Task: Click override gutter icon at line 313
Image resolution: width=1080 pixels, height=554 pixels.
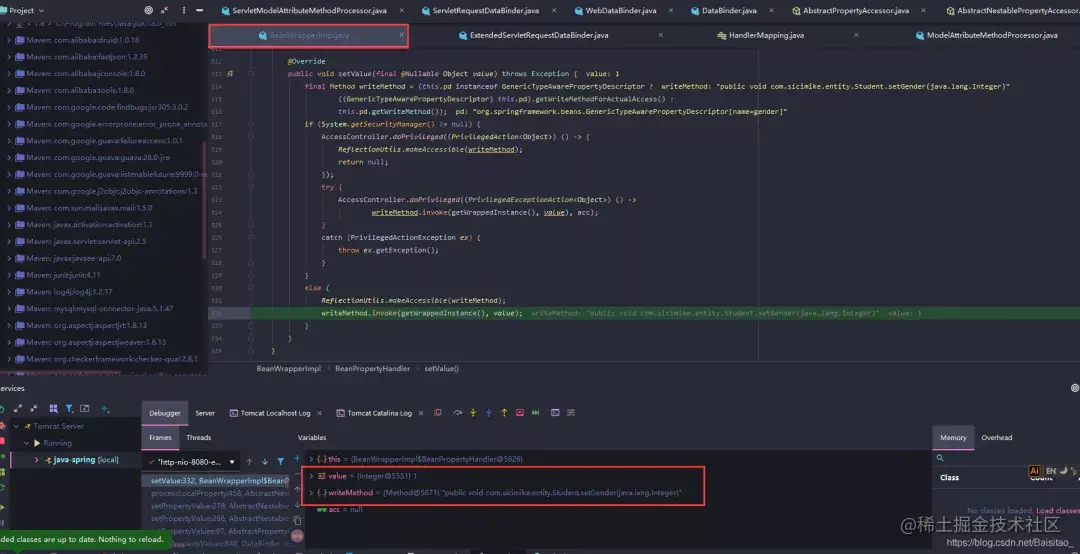Action: [x=231, y=74]
